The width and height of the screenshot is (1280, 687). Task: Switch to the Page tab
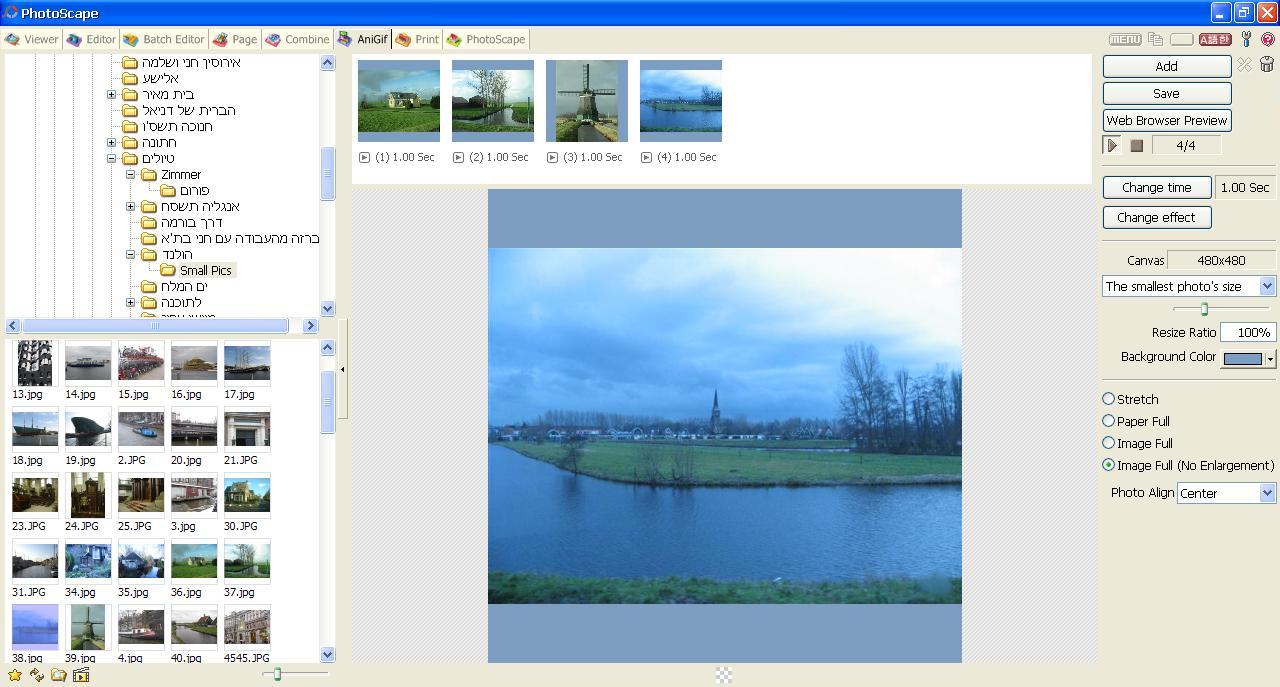[235, 39]
